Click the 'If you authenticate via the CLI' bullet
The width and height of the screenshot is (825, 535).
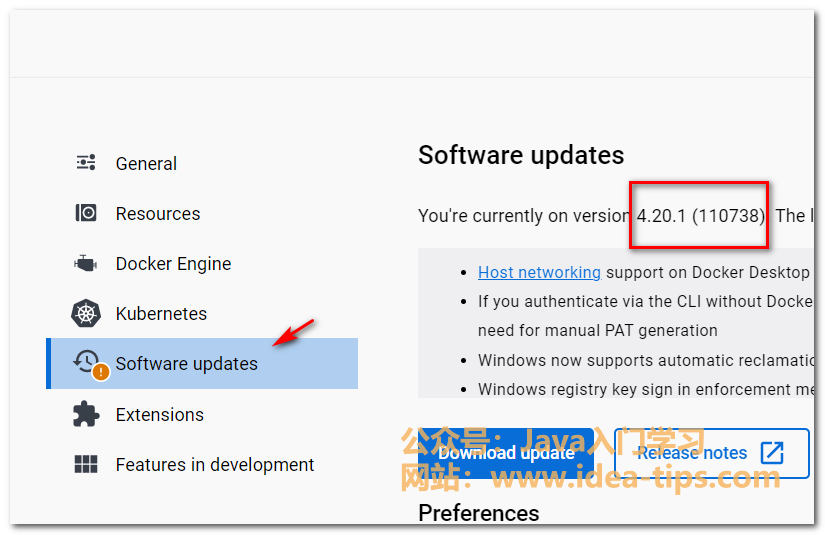point(646,301)
